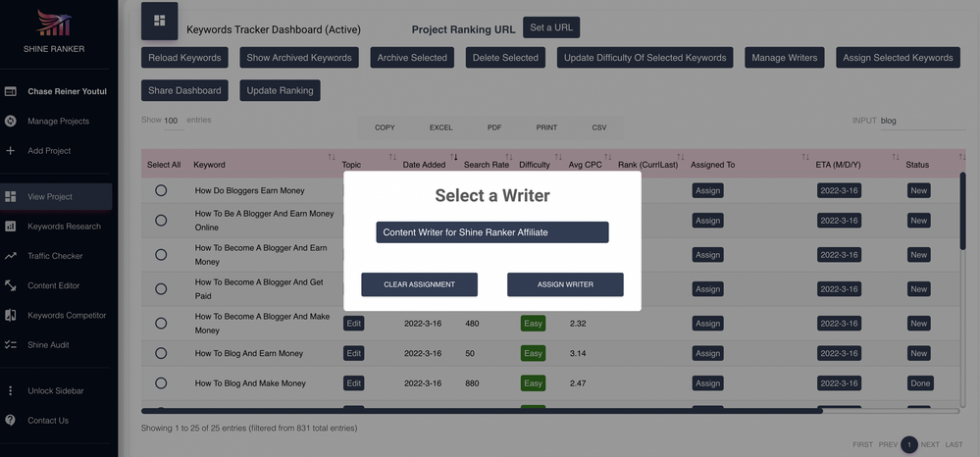Select radio for How To Blog And Make Money

point(161,383)
